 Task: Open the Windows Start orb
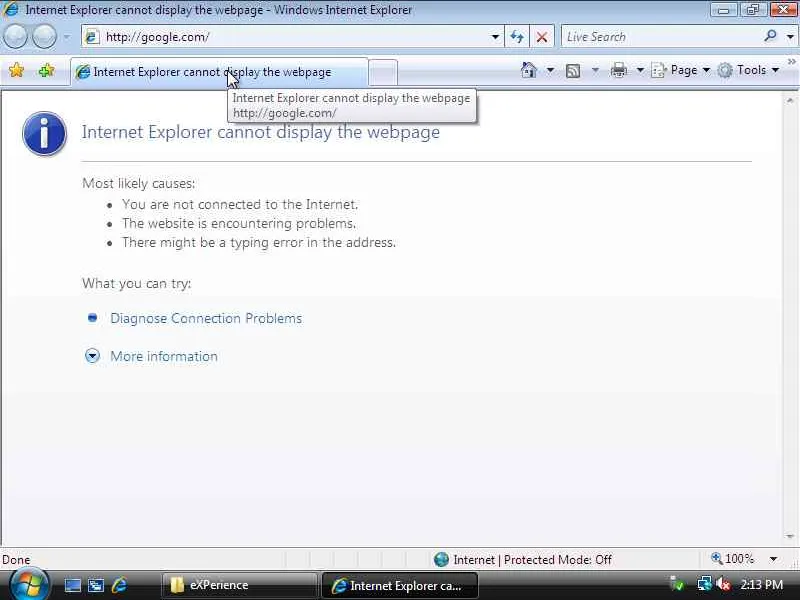[x=28, y=585]
